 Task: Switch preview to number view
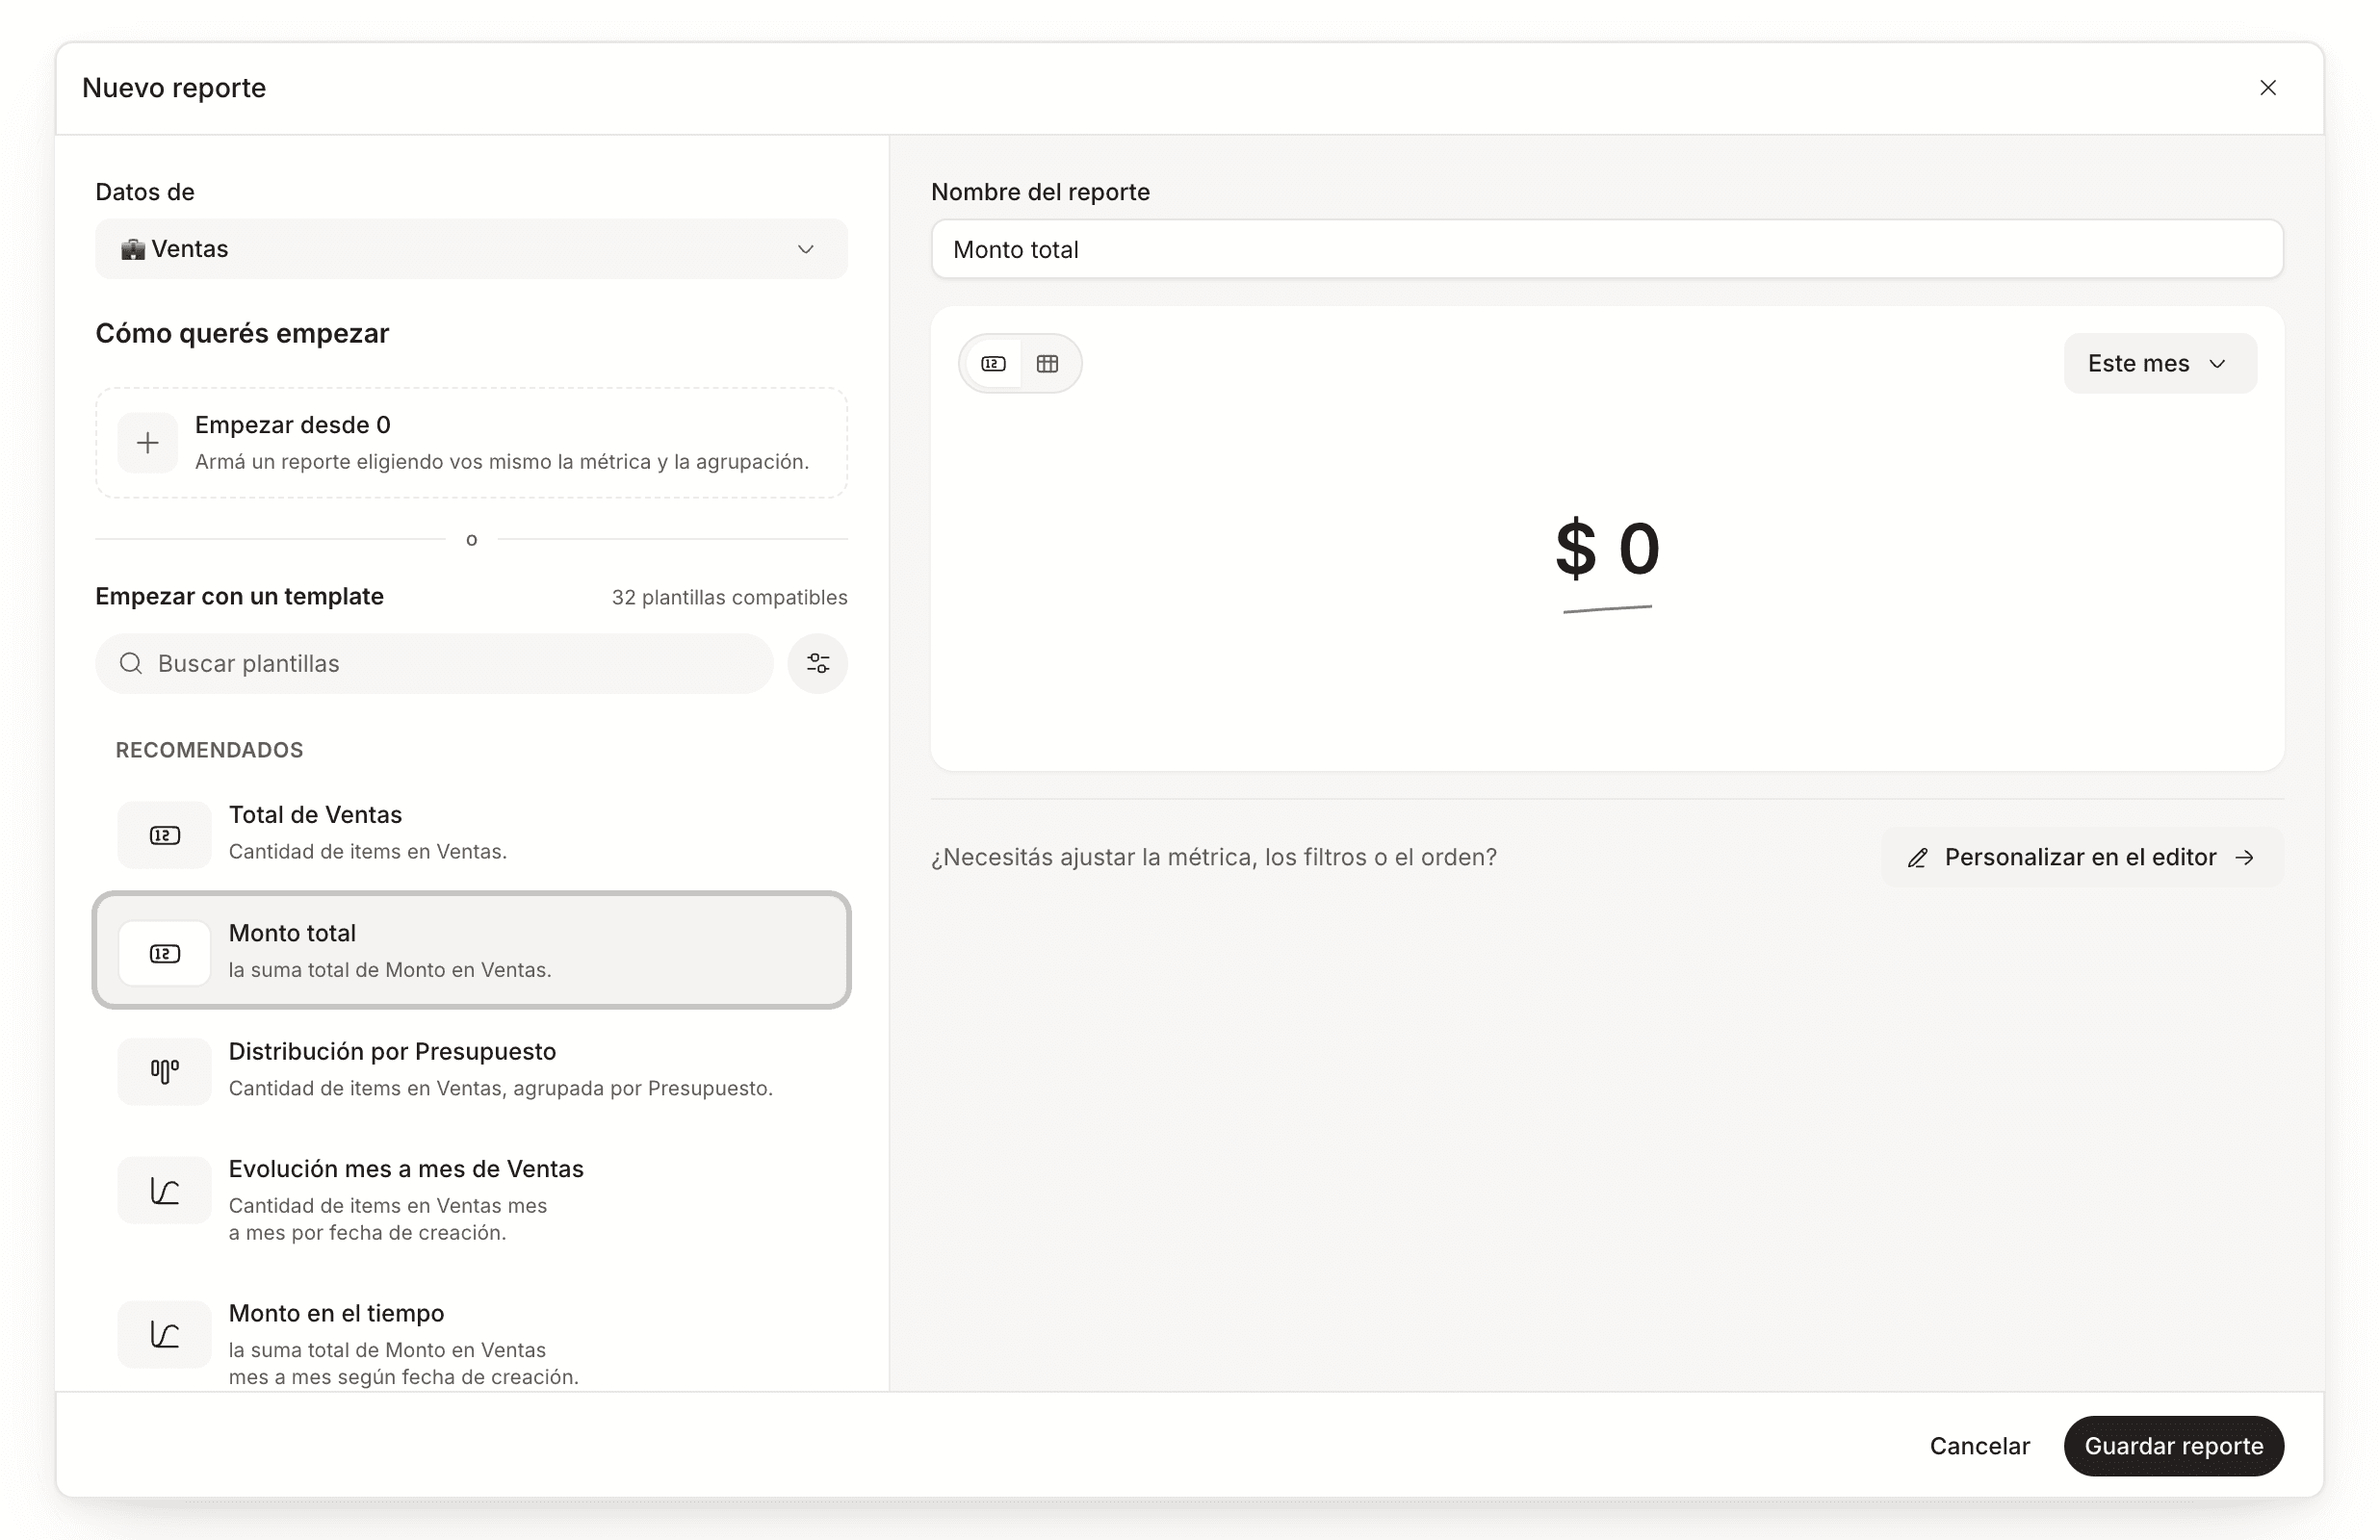[x=993, y=363]
